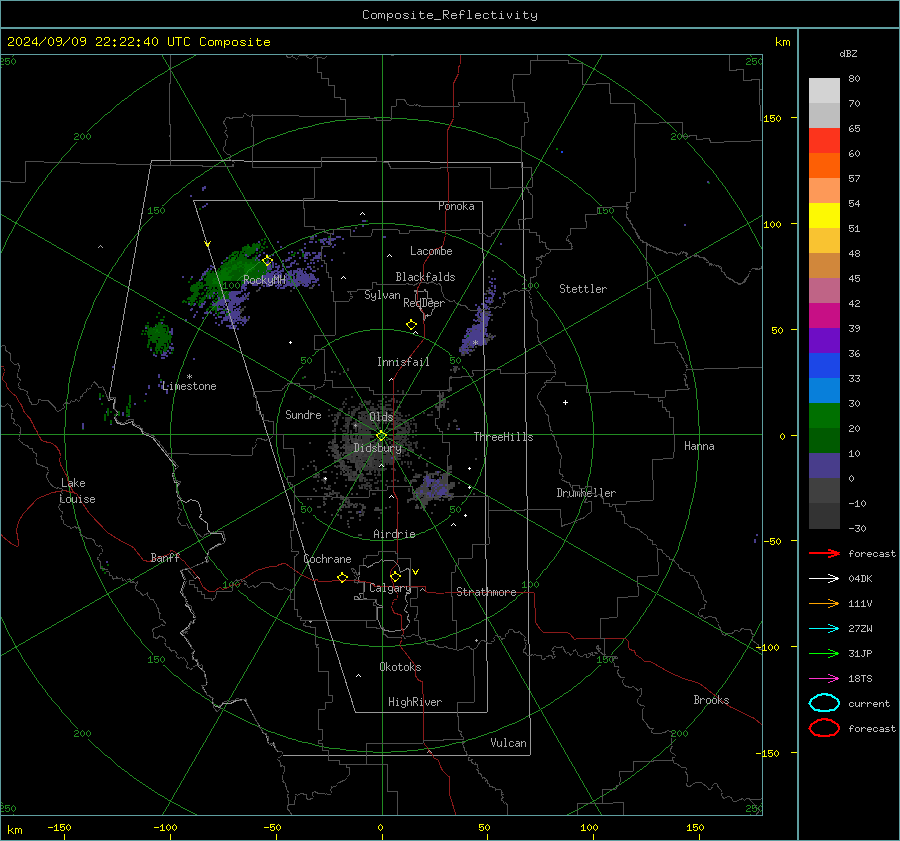900x841 pixels.
Task: Click the Lacombe town label
Action: [431, 251]
